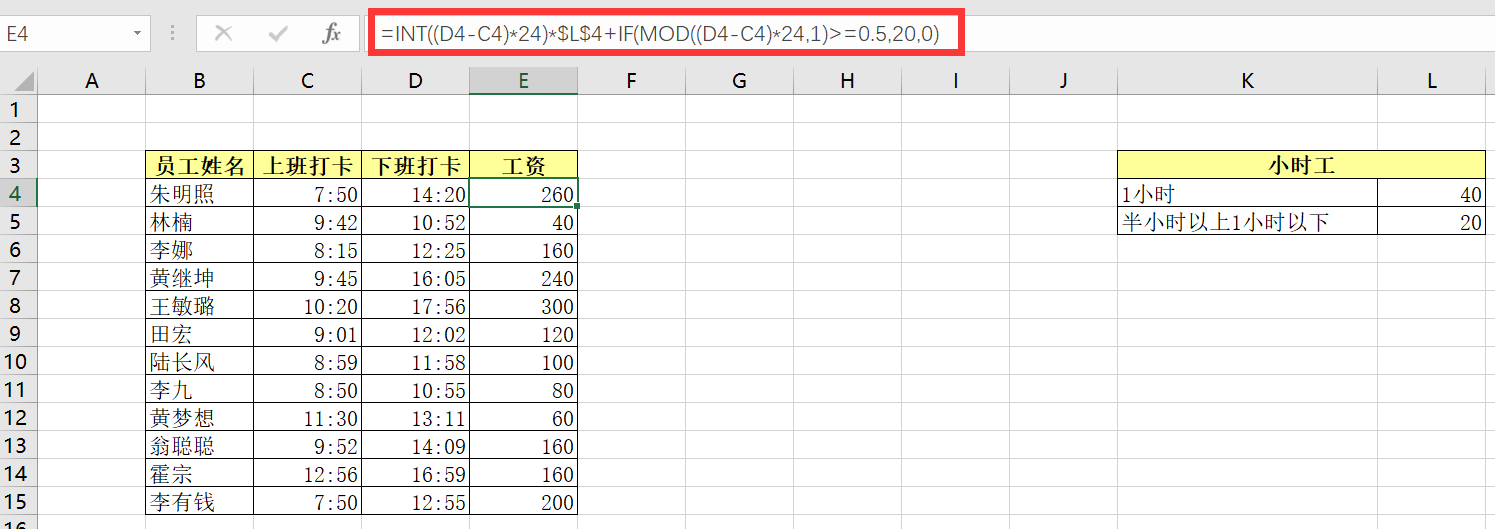Click the 上班打卡 header cell
The image size is (1495, 529).
308,165
